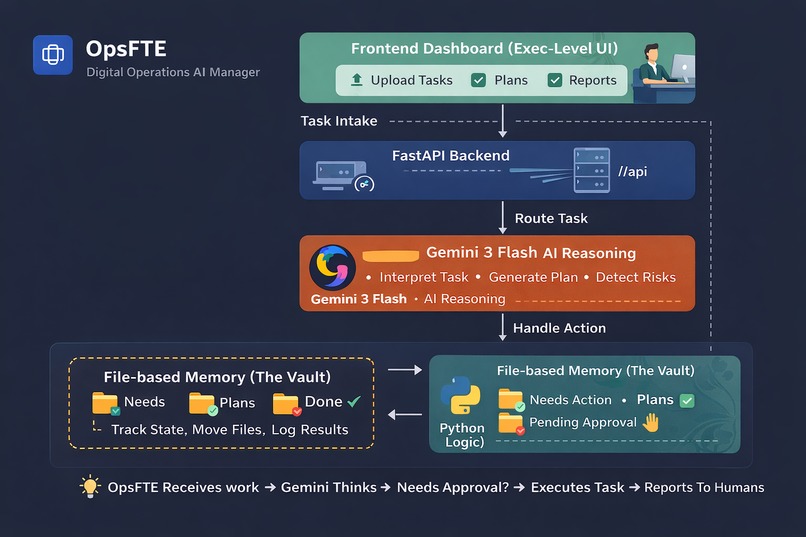Click the Interpret Task bullet
This screenshot has width=806, height=537.
tap(424, 277)
